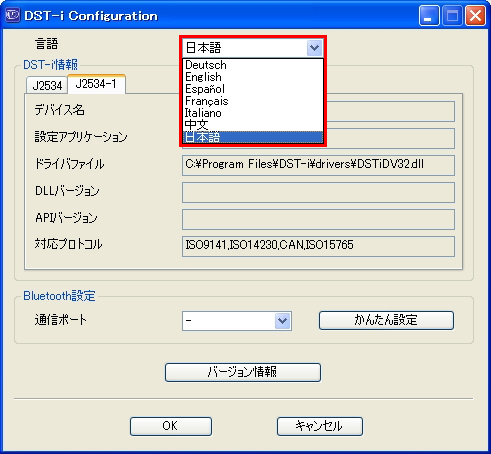Confirm with the OK button

point(171,426)
